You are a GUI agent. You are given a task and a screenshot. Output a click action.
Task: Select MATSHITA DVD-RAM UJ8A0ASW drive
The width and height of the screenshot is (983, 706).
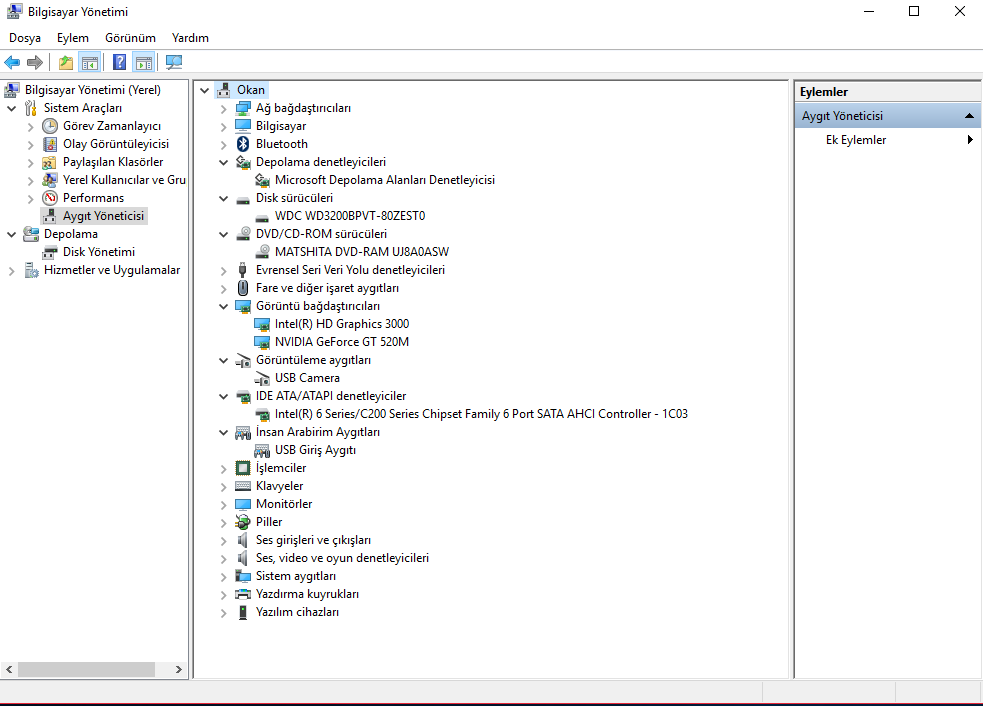(362, 252)
